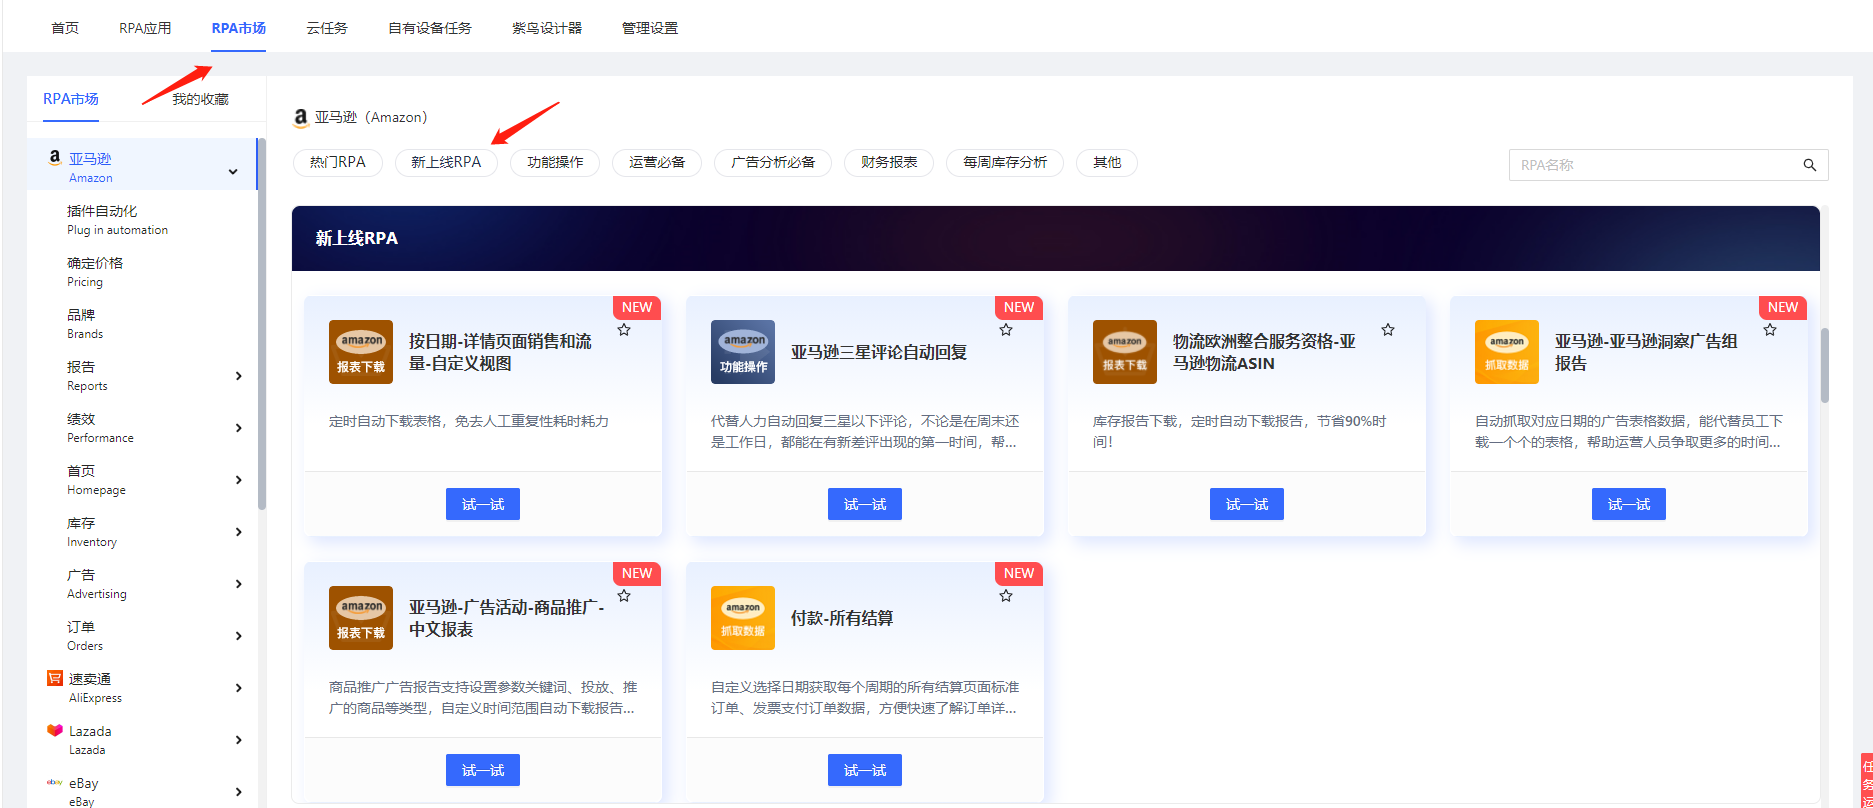Click the Lazada heart icon

point(55,730)
